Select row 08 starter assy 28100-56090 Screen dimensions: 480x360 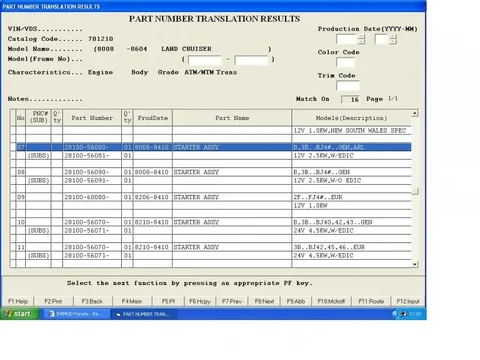(213, 172)
